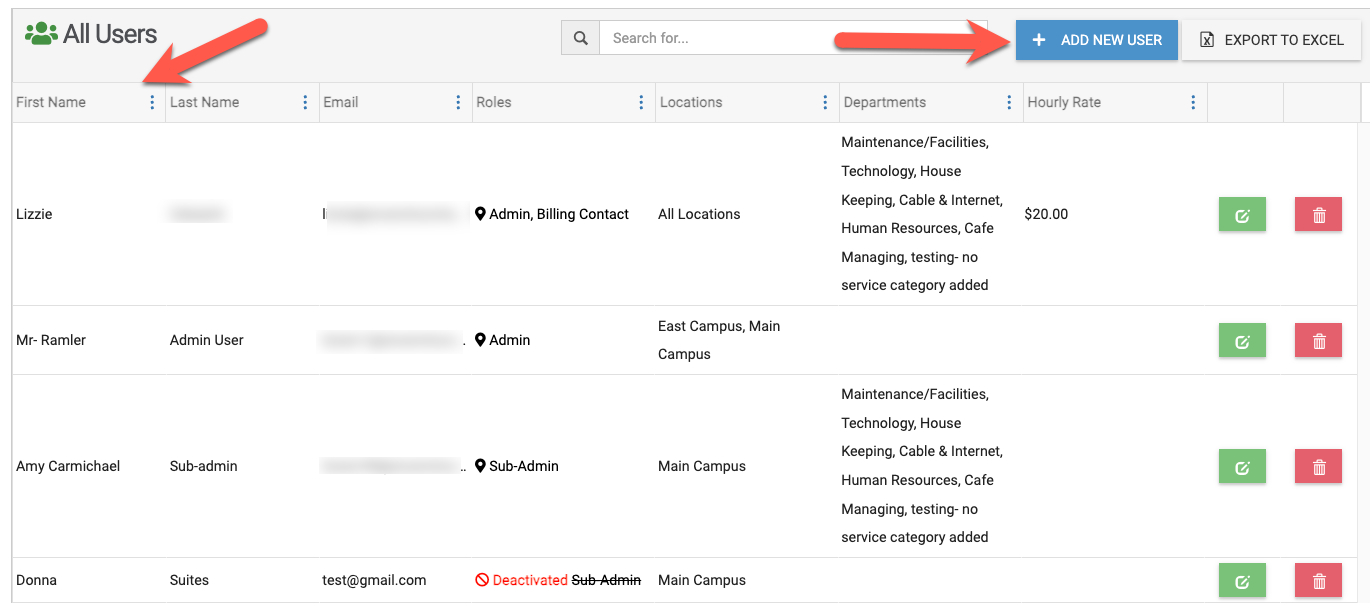
Task: Delete the Amy Carmichael user
Action: (x=1319, y=467)
